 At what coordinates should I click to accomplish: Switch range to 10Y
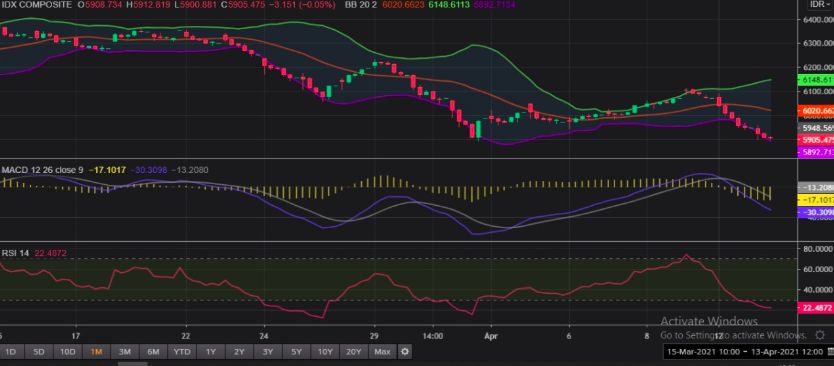click(x=325, y=352)
